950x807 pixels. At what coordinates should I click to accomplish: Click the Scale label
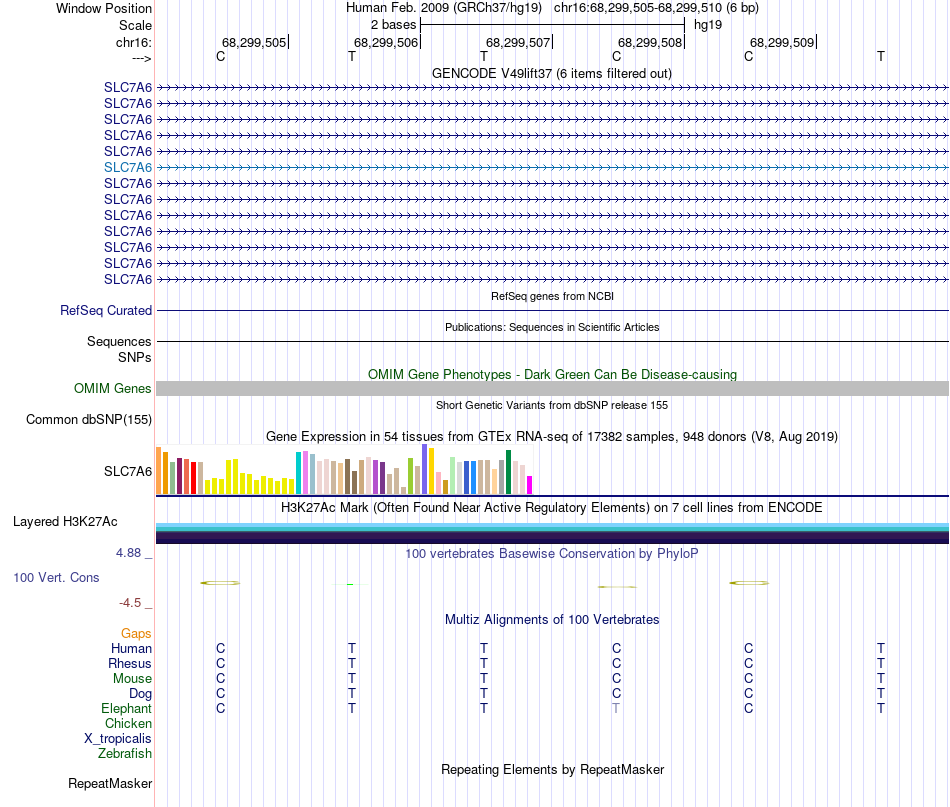[135, 25]
